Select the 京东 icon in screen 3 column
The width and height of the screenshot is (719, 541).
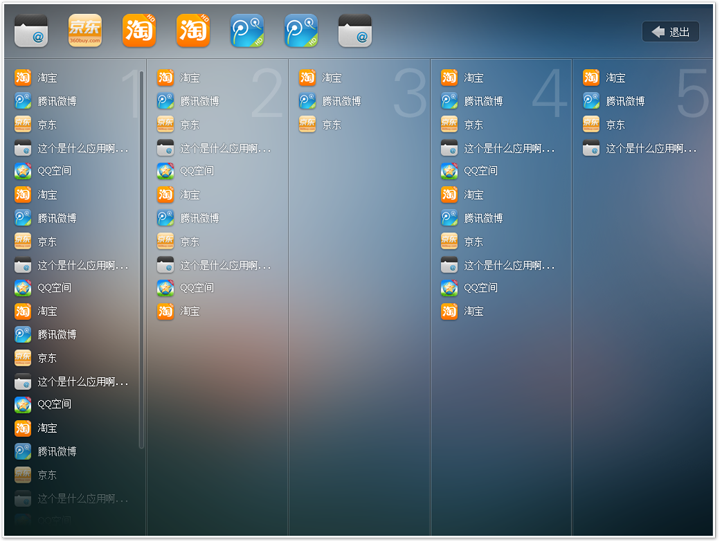[x=307, y=124]
